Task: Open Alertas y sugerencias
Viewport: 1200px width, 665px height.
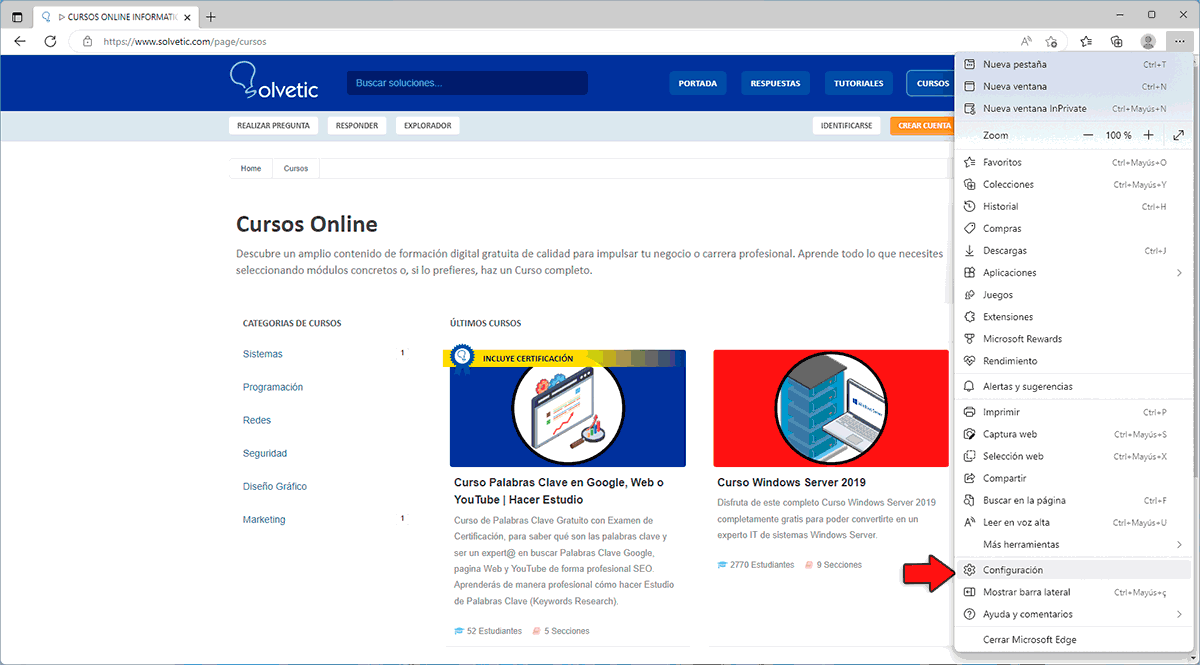Action: pyautogui.click(x=1073, y=386)
